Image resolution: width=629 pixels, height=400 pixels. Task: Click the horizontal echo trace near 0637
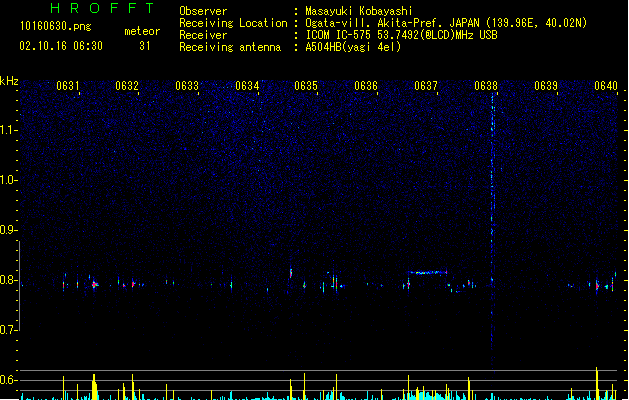point(428,272)
